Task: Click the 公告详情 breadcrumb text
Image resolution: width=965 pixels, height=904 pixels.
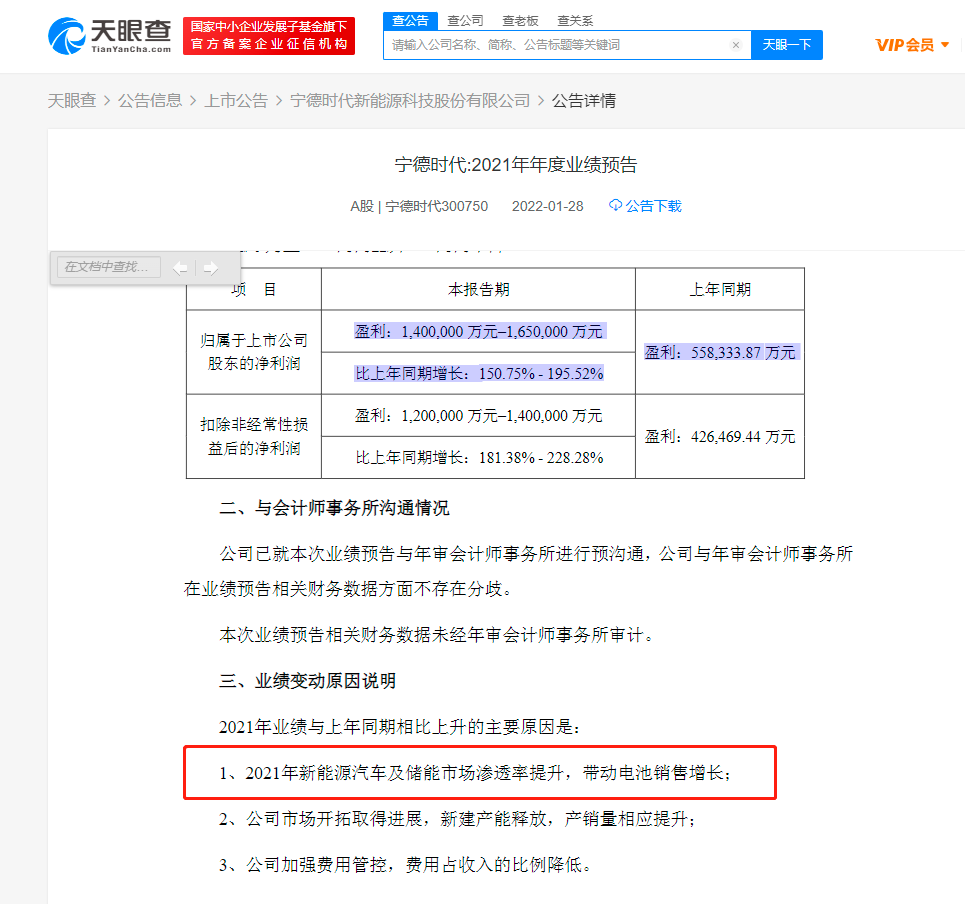Action: (x=584, y=100)
